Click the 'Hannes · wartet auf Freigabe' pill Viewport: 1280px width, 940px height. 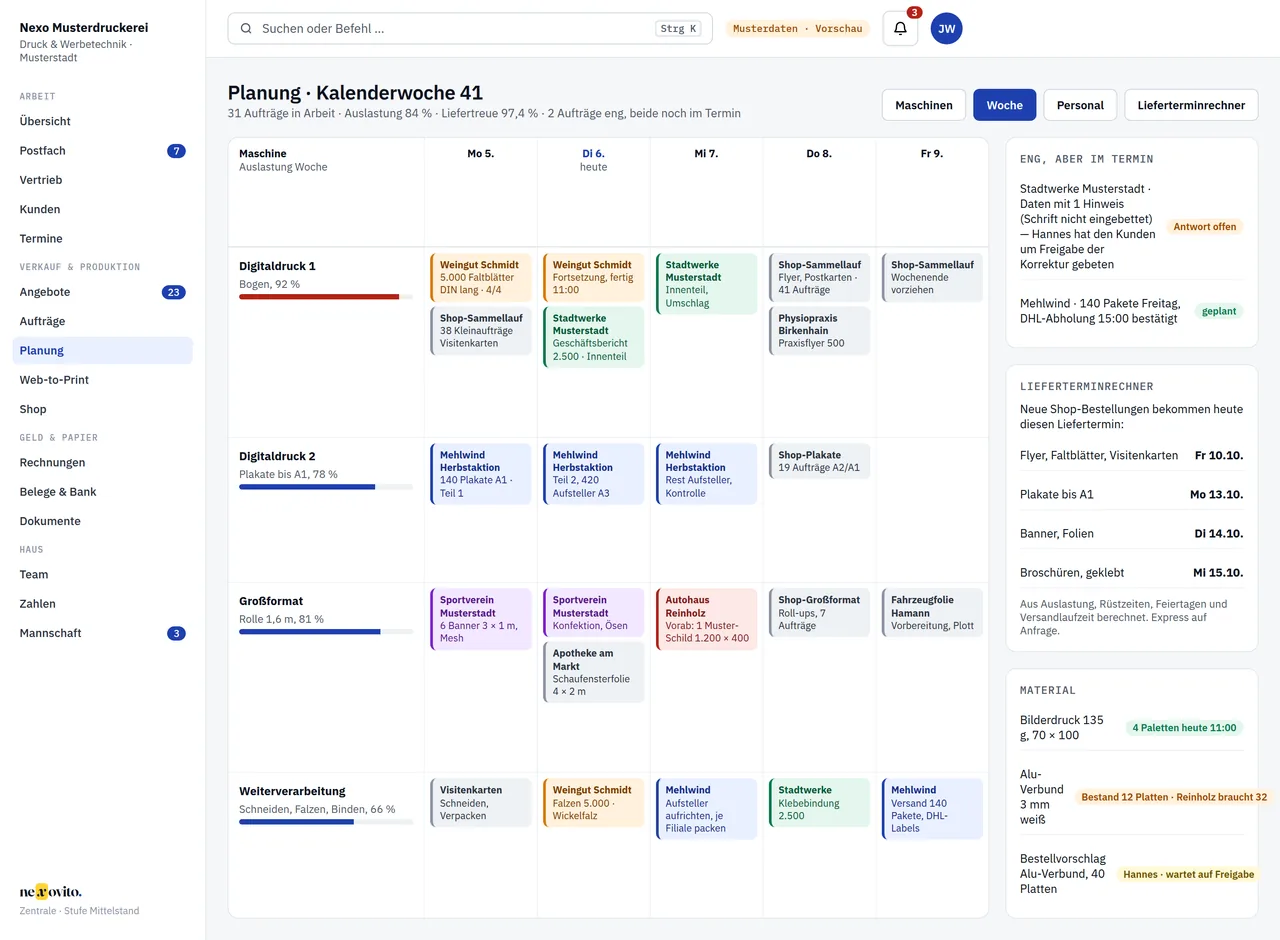pos(1188,874)
